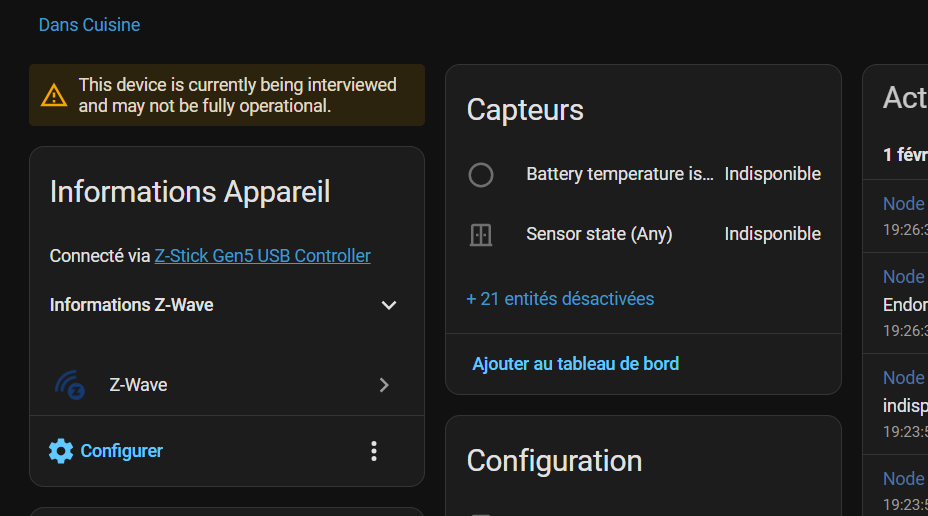928x516 pixels.
Task: Click the Z-Wave logo icon
Action: tap(70, 385)
